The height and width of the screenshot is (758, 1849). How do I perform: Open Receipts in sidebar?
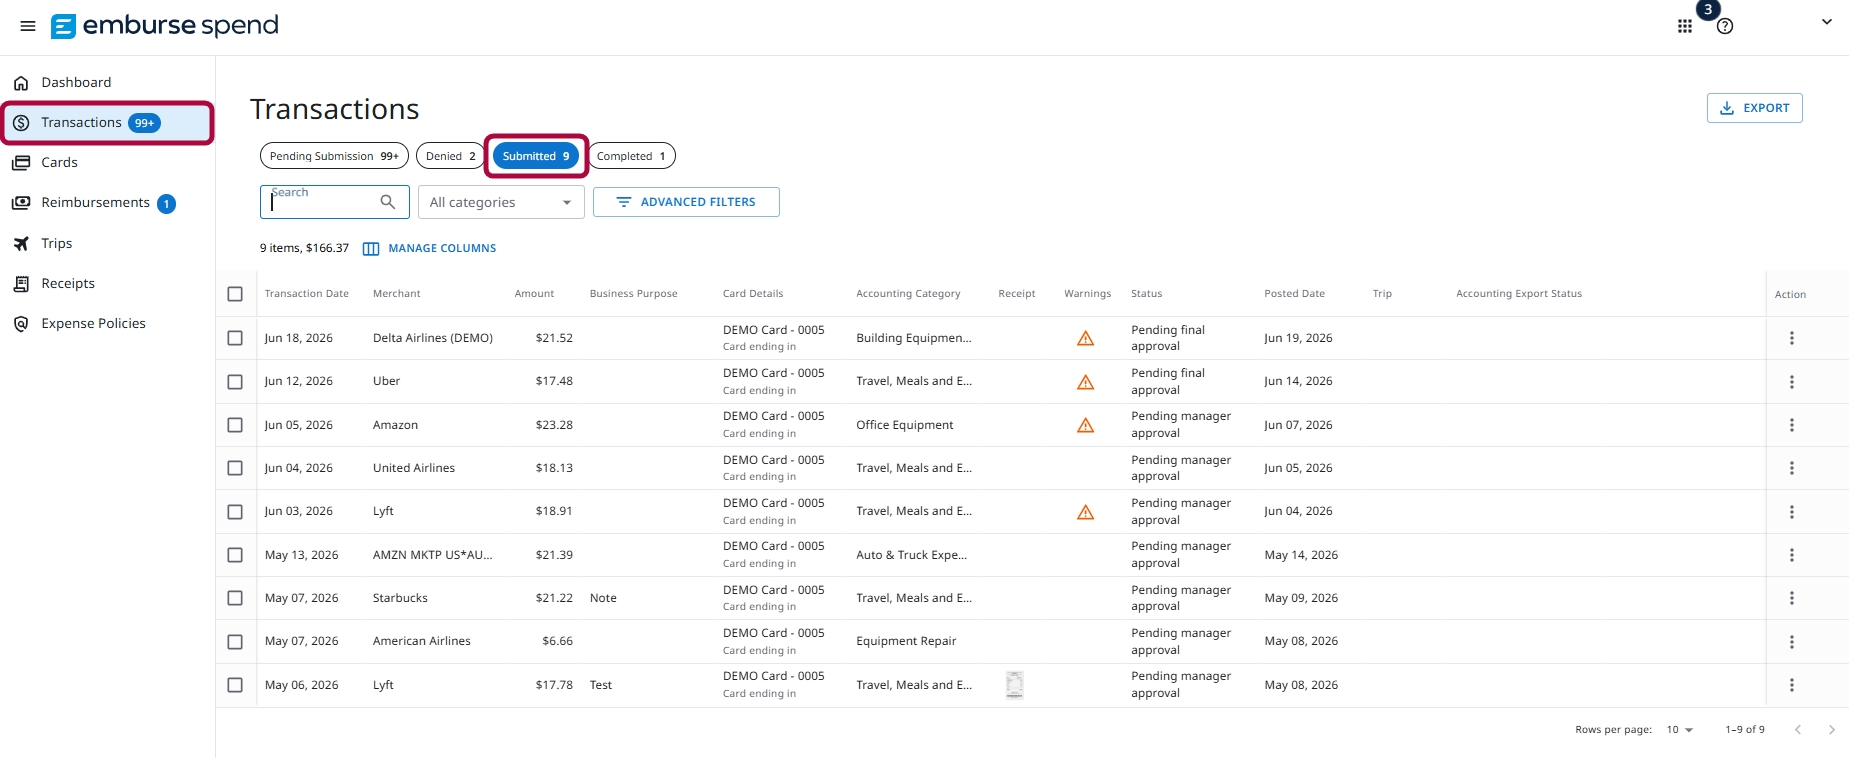click(68, 283)
